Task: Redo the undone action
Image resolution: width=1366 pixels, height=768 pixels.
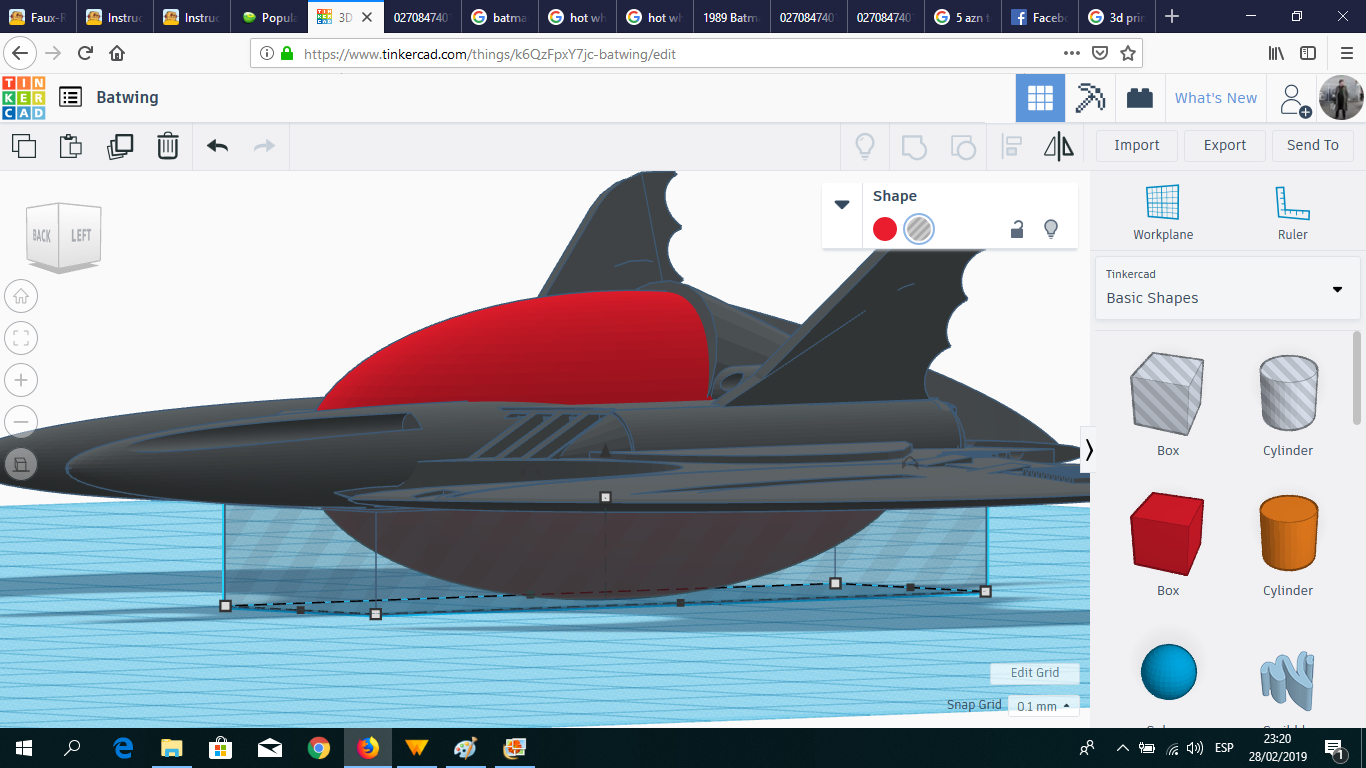Action: [264, 146]
